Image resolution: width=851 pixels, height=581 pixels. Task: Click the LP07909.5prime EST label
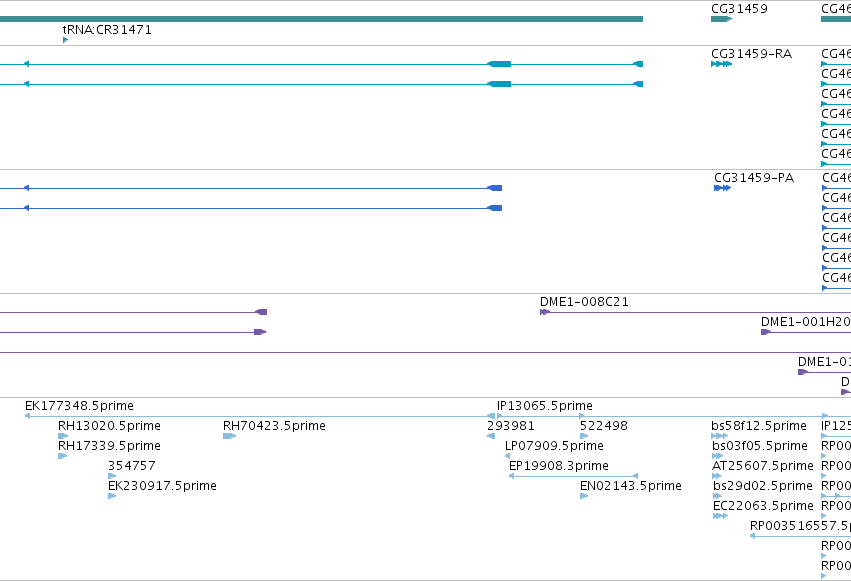(x=554, y=446)
